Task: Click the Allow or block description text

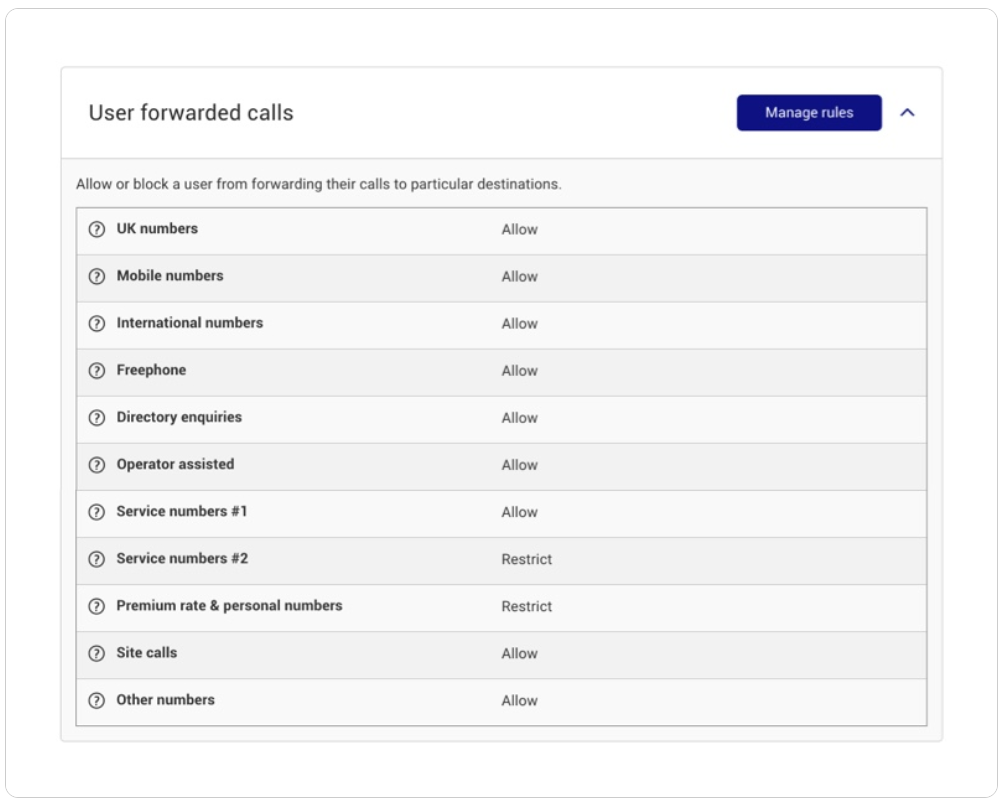Action: click(x=319, y=184)
